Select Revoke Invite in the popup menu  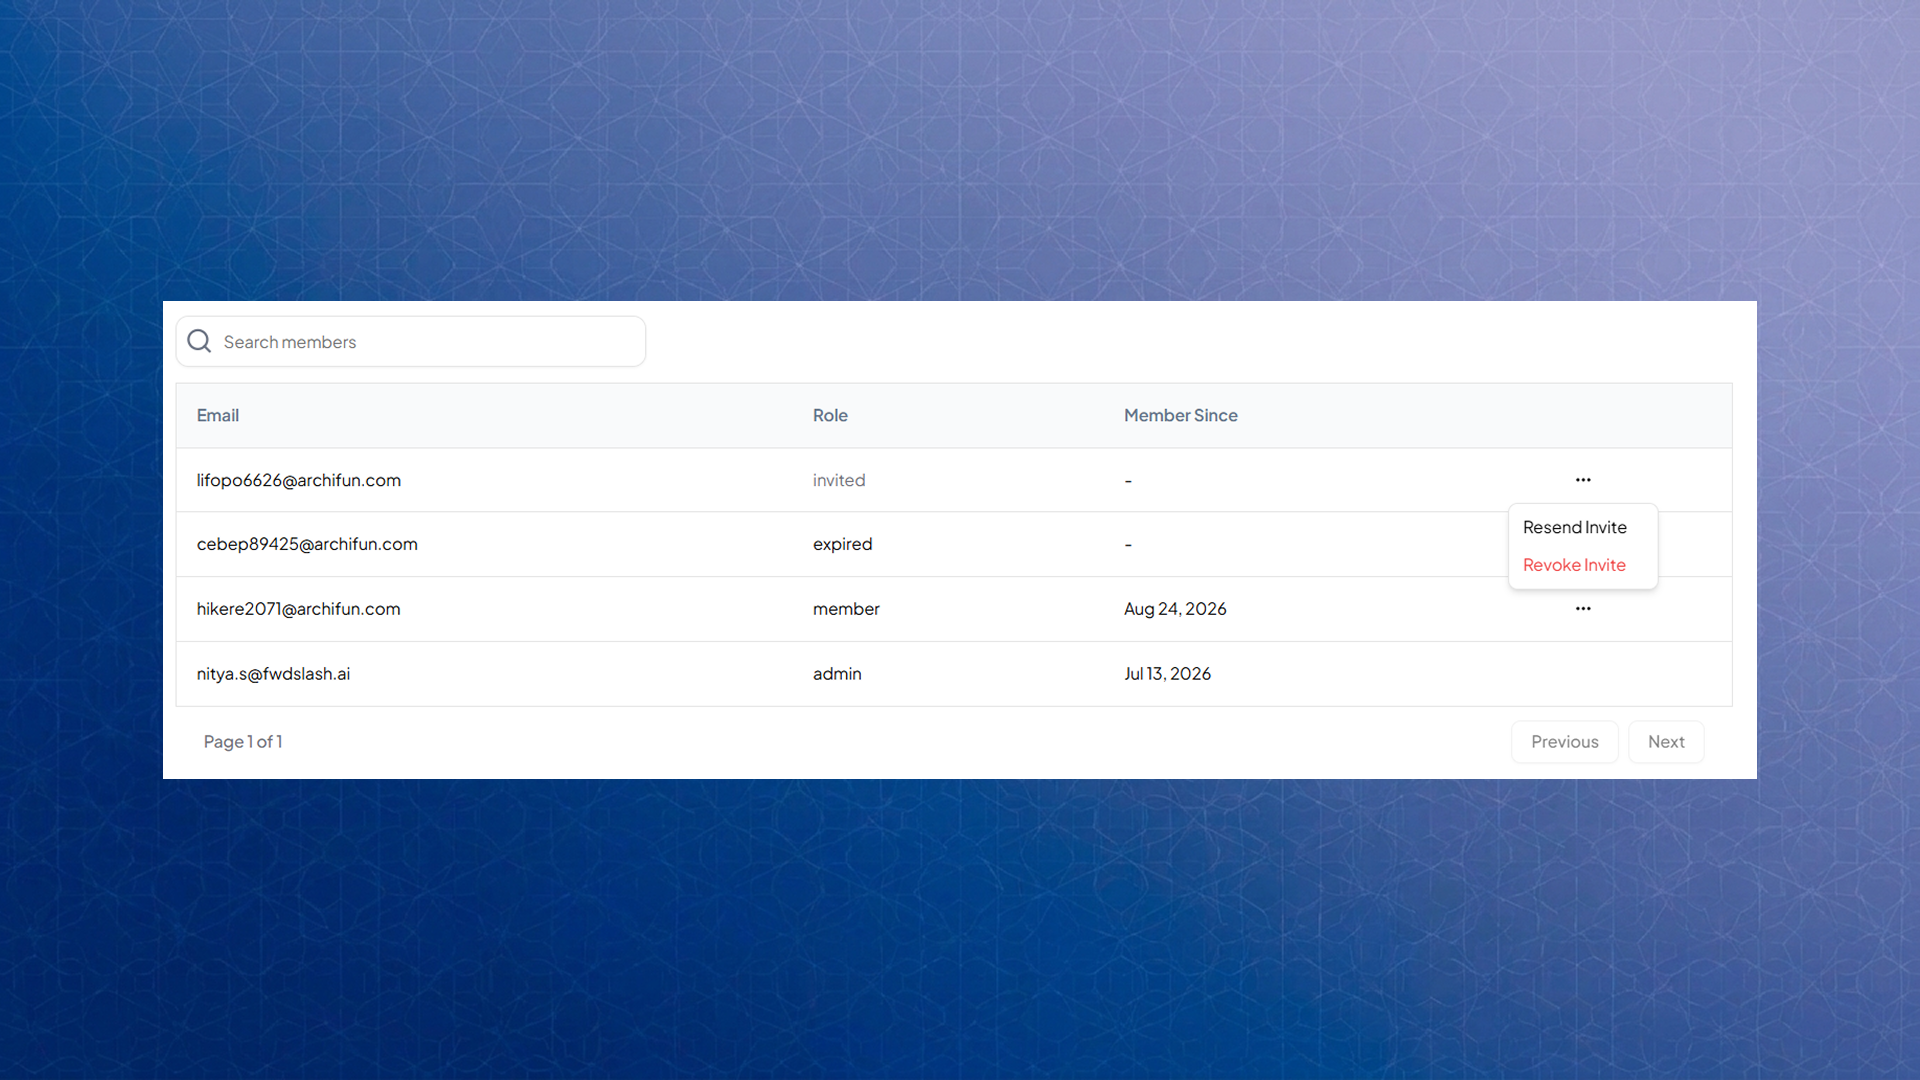tap(1574, 565)
